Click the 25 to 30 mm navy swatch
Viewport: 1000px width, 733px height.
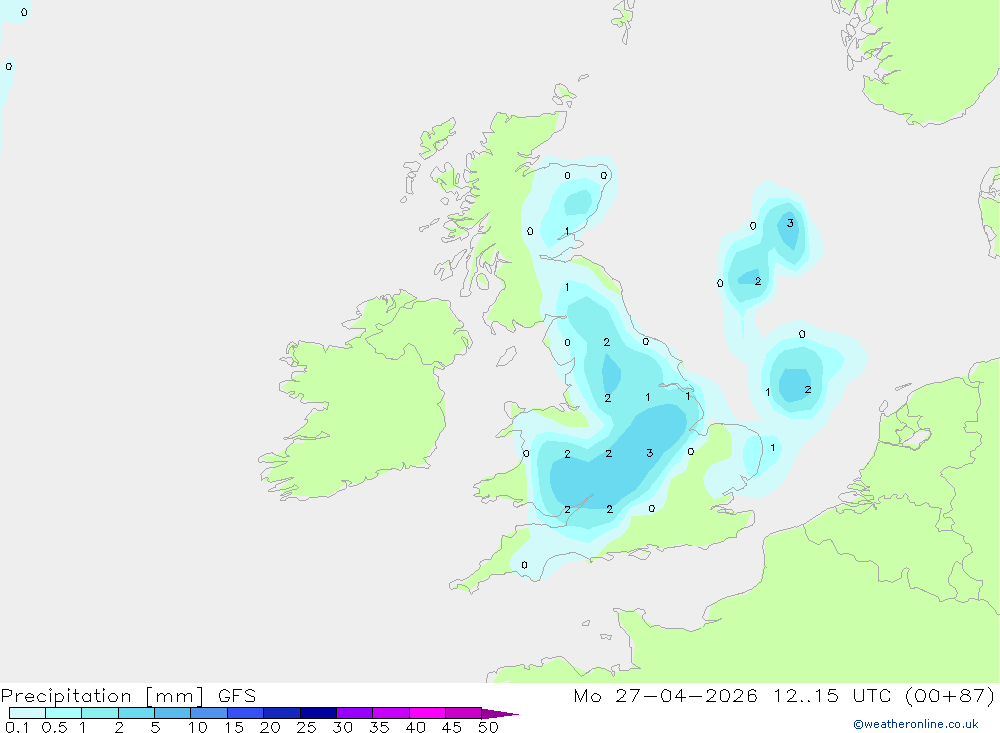318,713
